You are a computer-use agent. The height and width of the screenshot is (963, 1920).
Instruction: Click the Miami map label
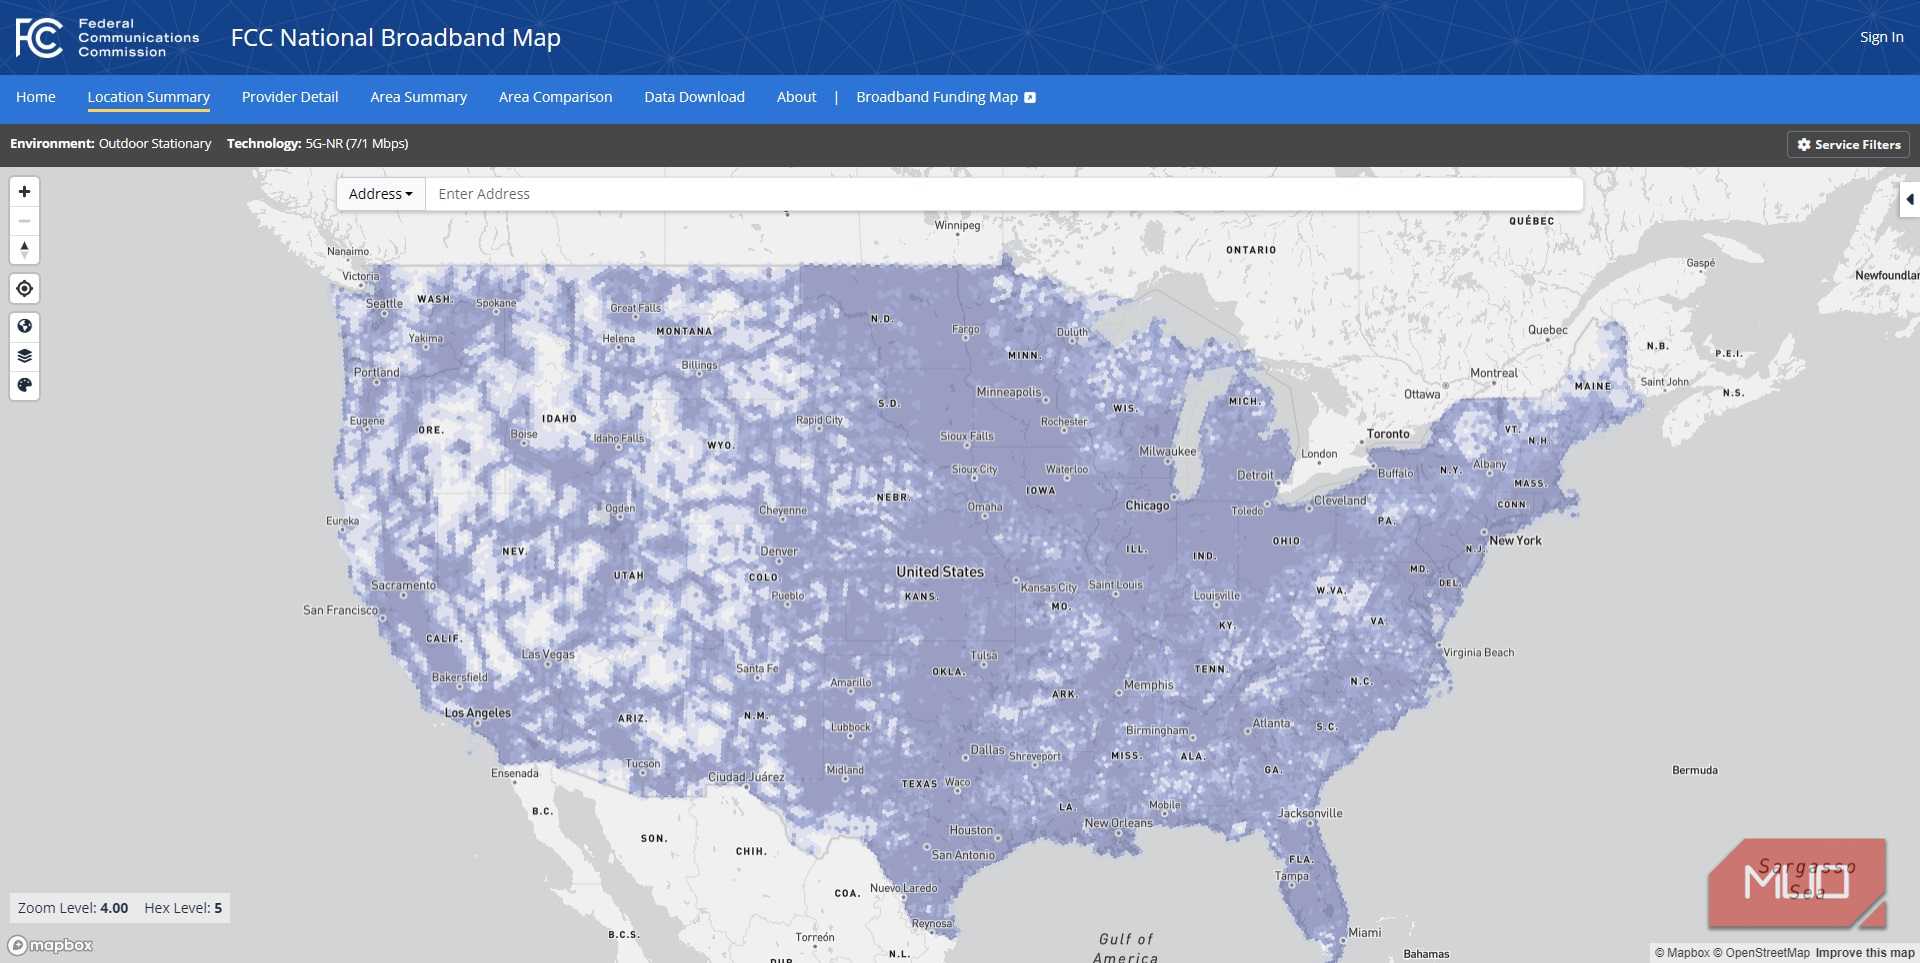1364,933
